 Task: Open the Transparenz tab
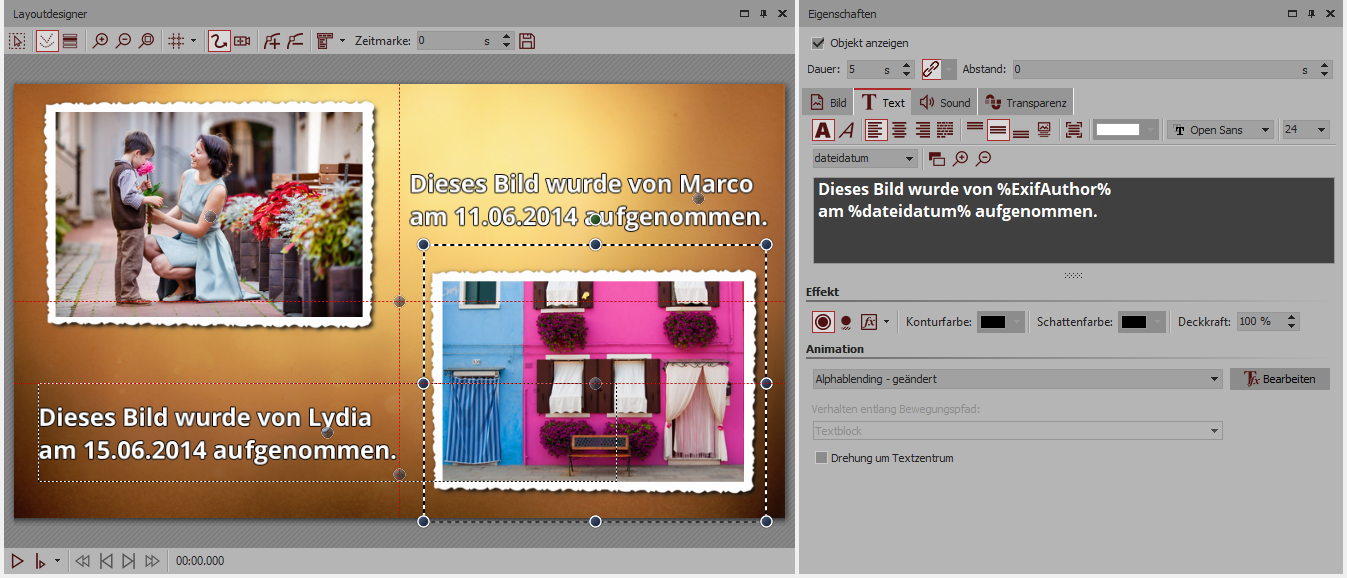point(1025,102)
